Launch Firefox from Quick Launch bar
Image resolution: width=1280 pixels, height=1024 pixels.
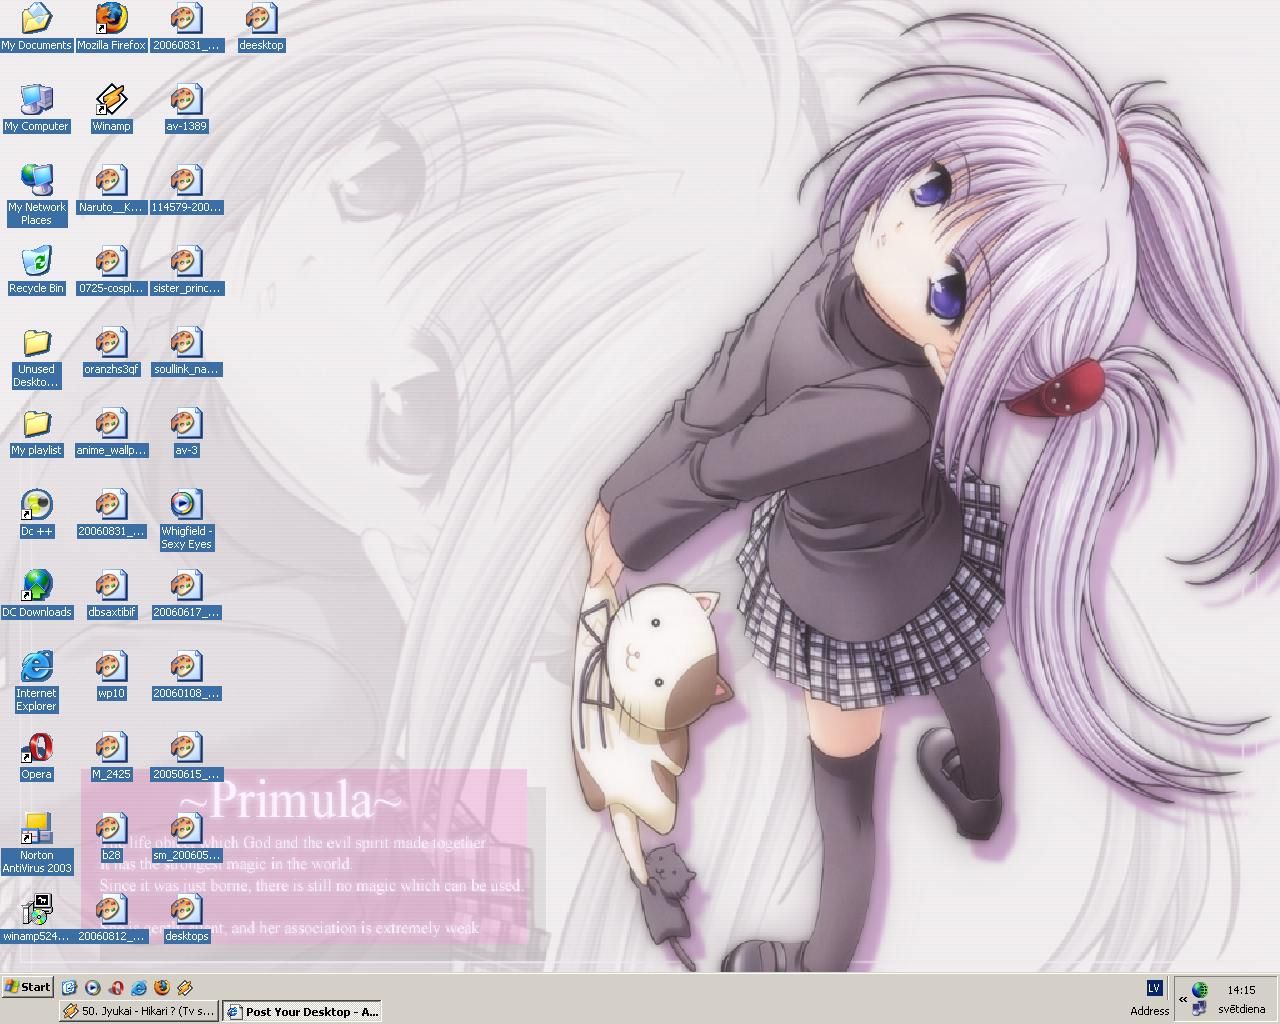162,987
